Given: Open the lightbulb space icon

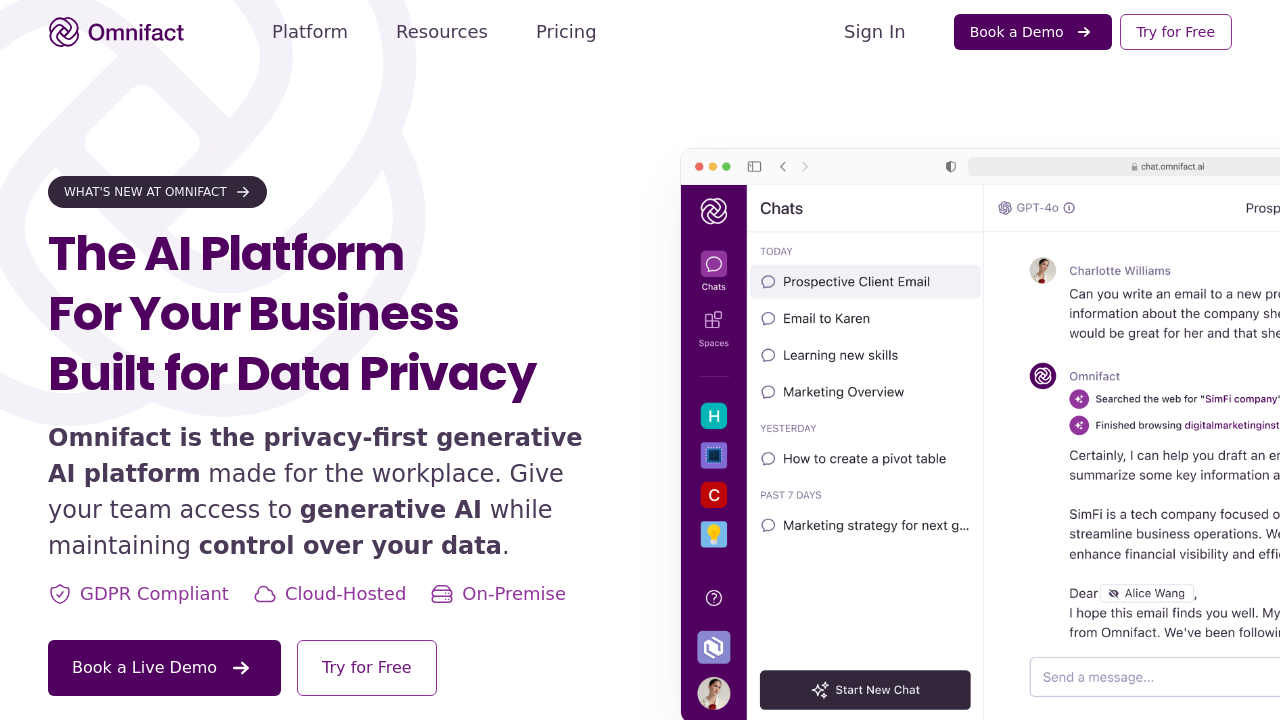Looking at the screenshot, I should pos(714,534).
